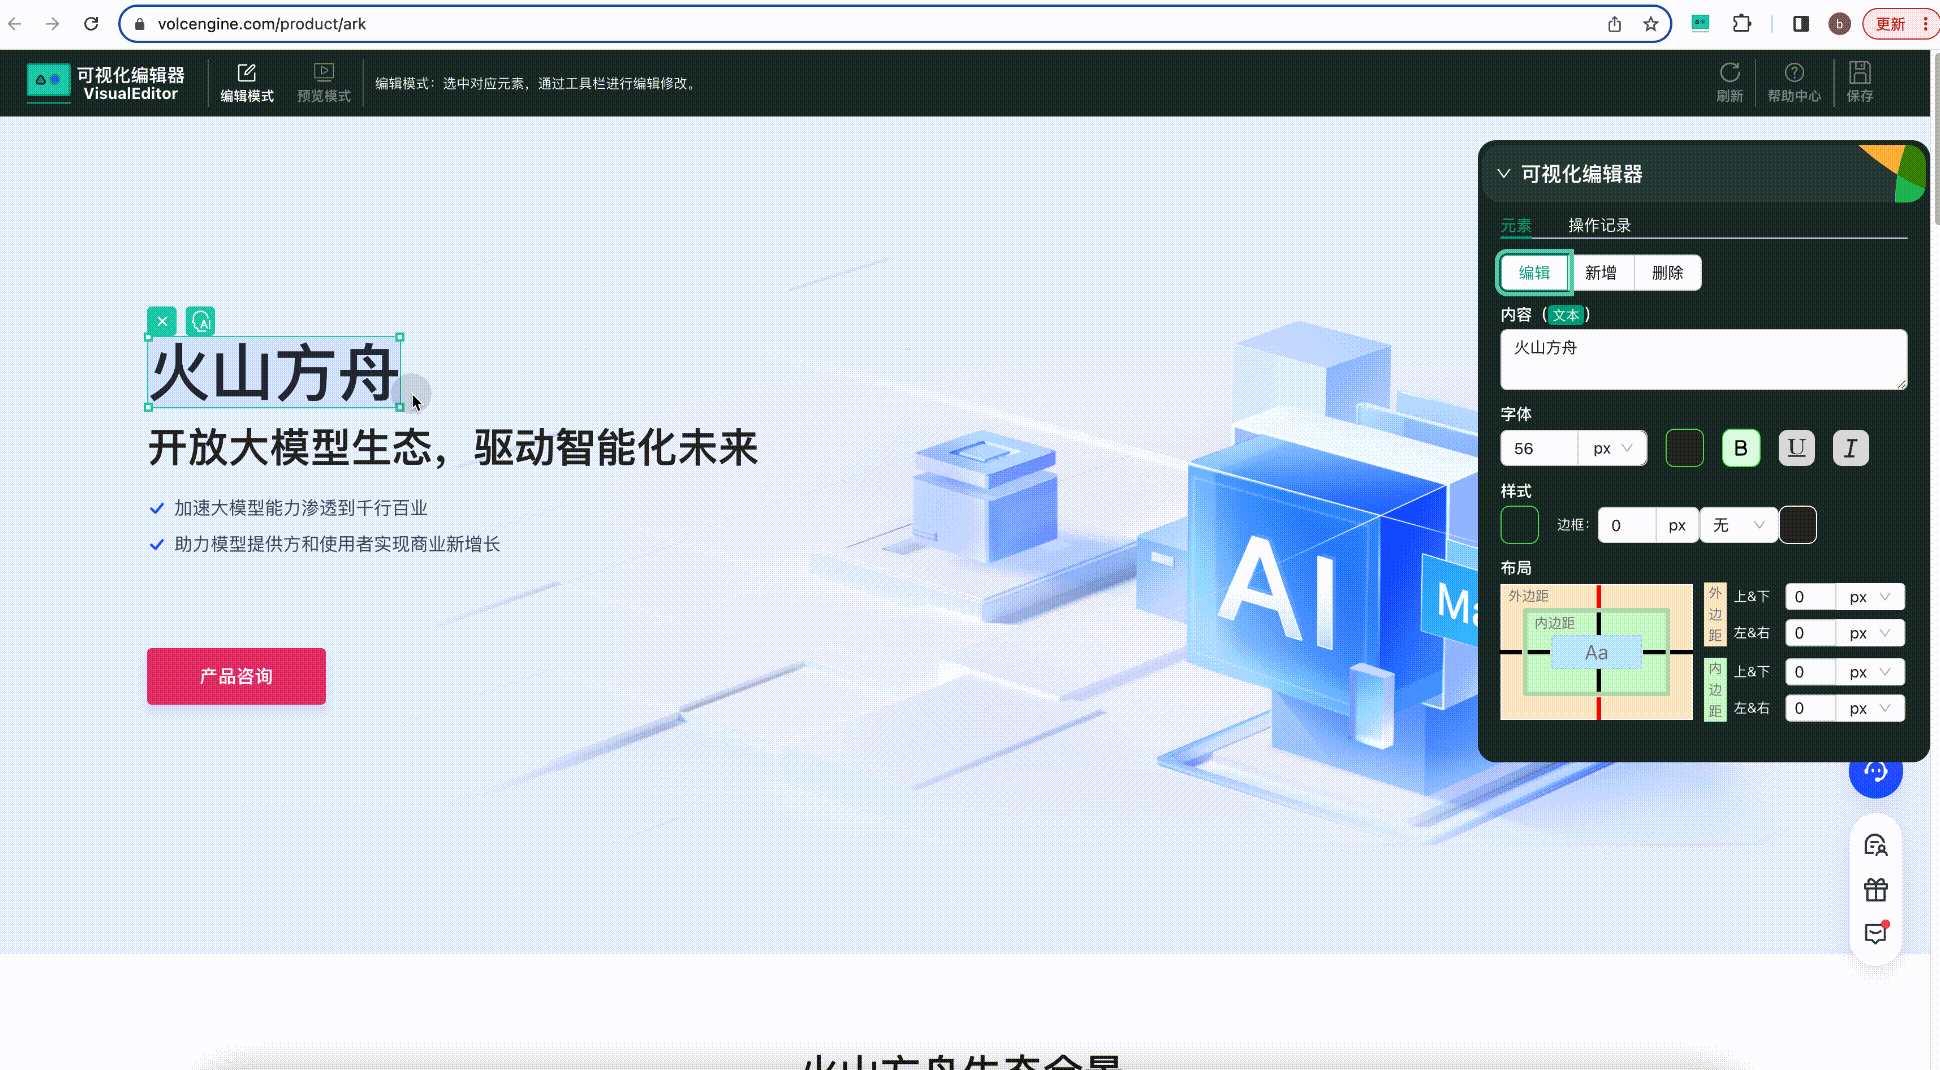The height and width of the screenshot is (1070, 1940).
Task: Click the 内边距 左&右 value field
Action: click(x=1811, y=708)
